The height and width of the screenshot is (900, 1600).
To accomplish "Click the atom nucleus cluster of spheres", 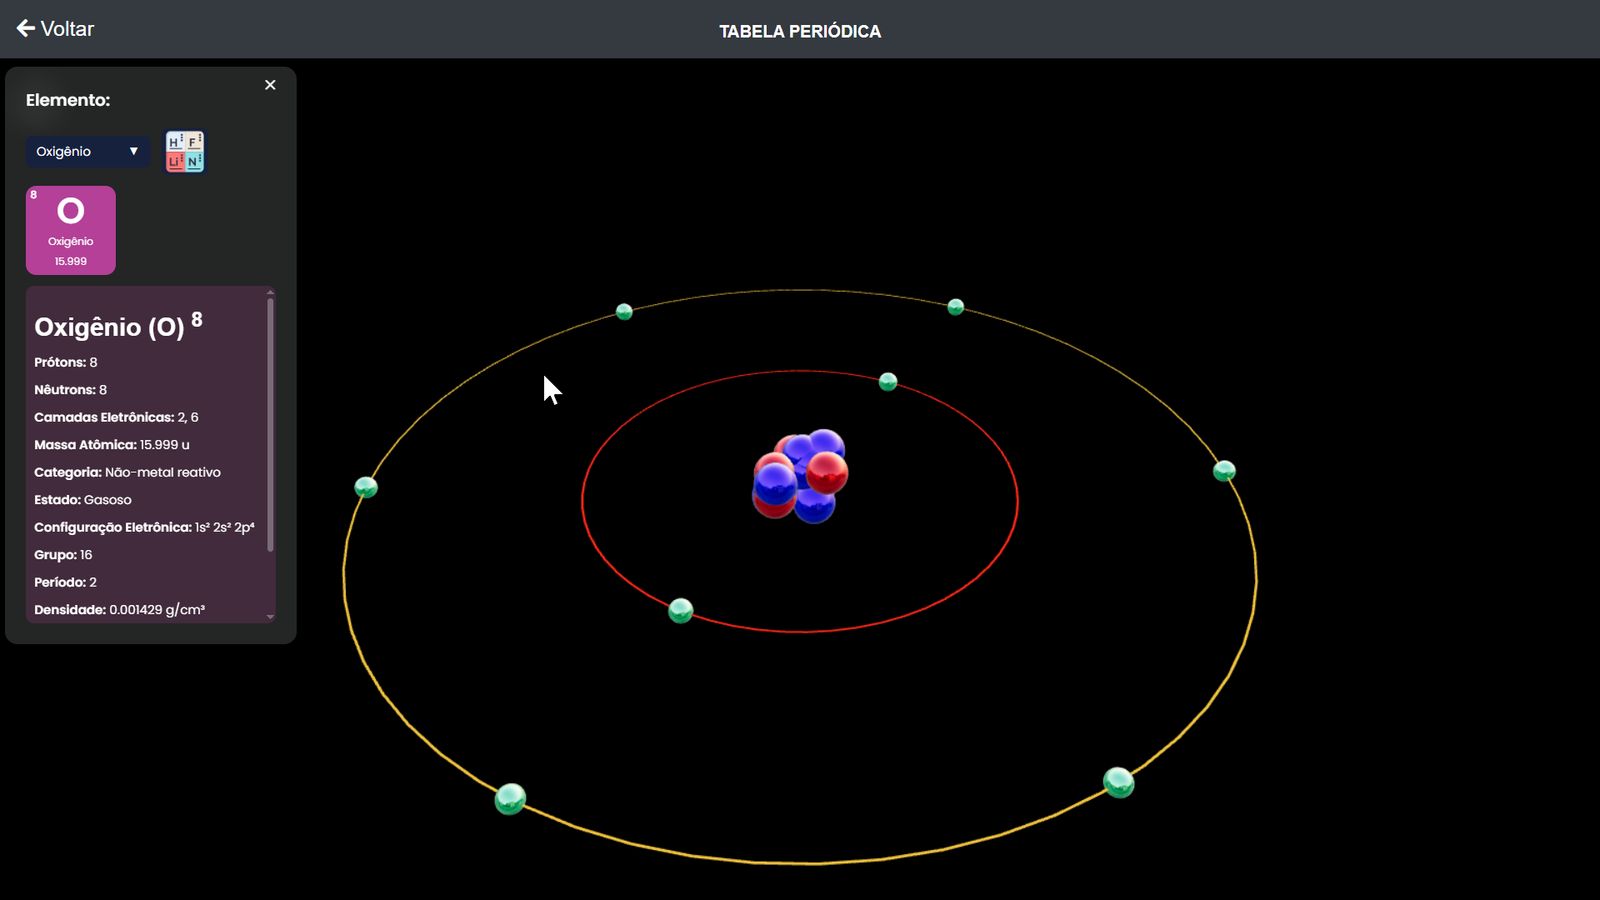I will click(x=800, y=477).
